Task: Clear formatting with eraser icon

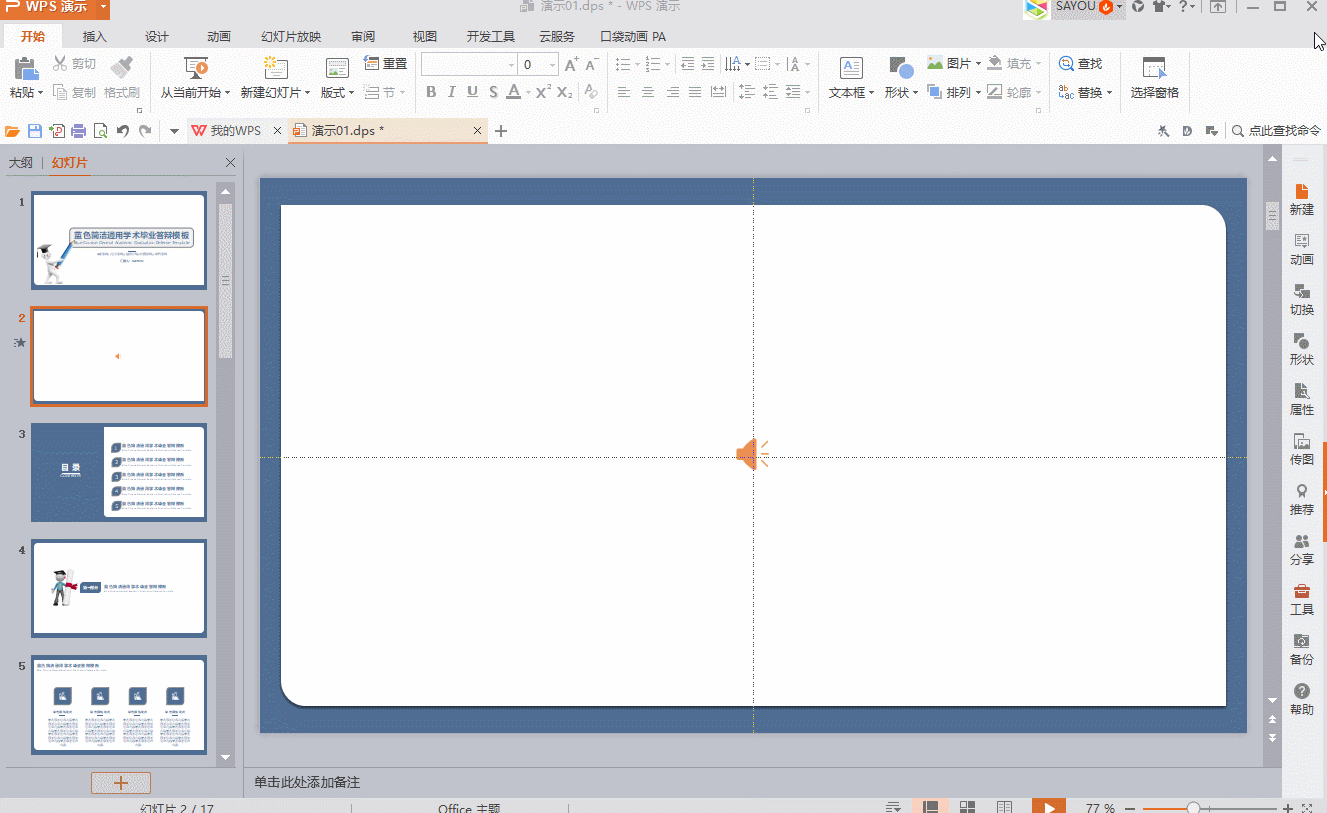Action: [x=591, y=92]
